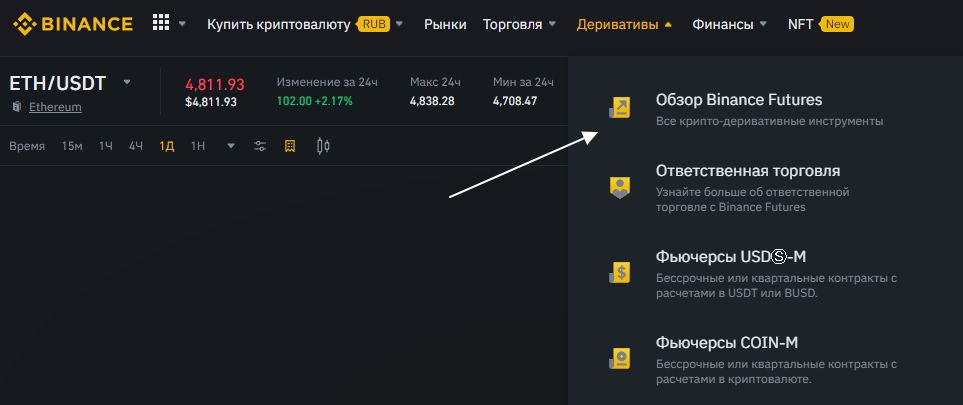The image size is (963, 405).
Task: Open chart indicator settings icon
Action: [260, 146]
